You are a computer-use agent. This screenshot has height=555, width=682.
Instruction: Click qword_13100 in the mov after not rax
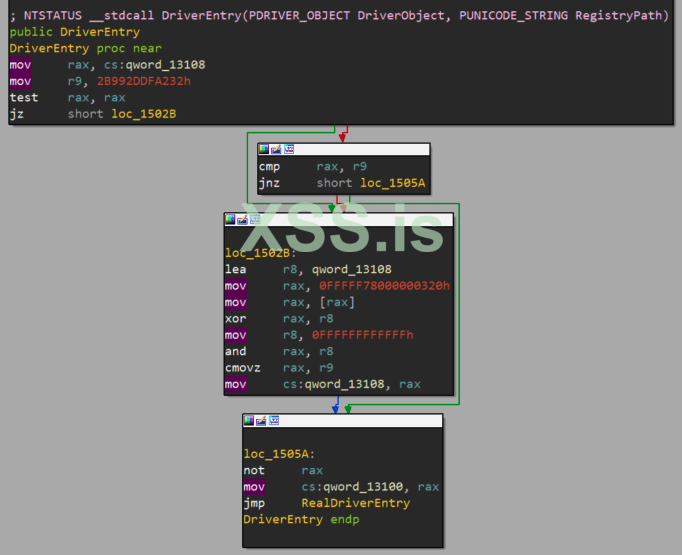tap(363, 487)
